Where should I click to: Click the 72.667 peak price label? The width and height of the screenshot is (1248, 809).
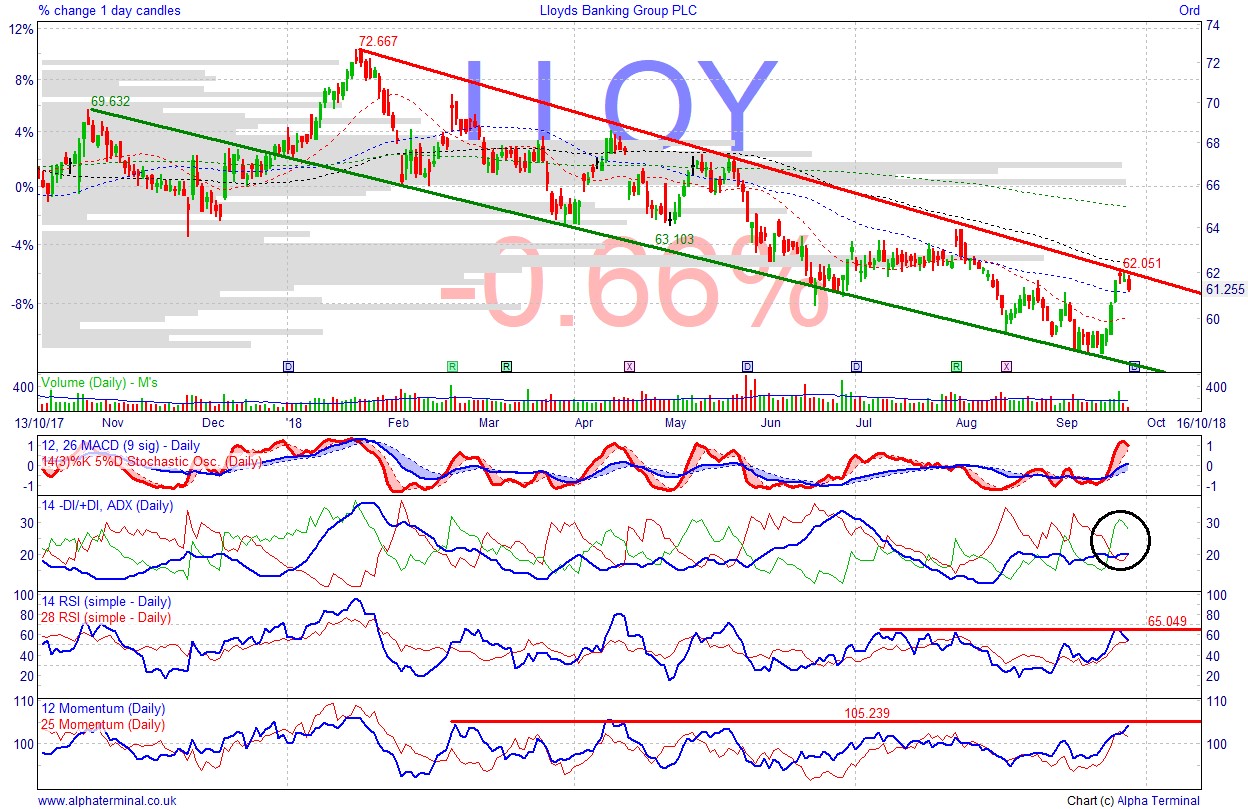coord(378,41)
